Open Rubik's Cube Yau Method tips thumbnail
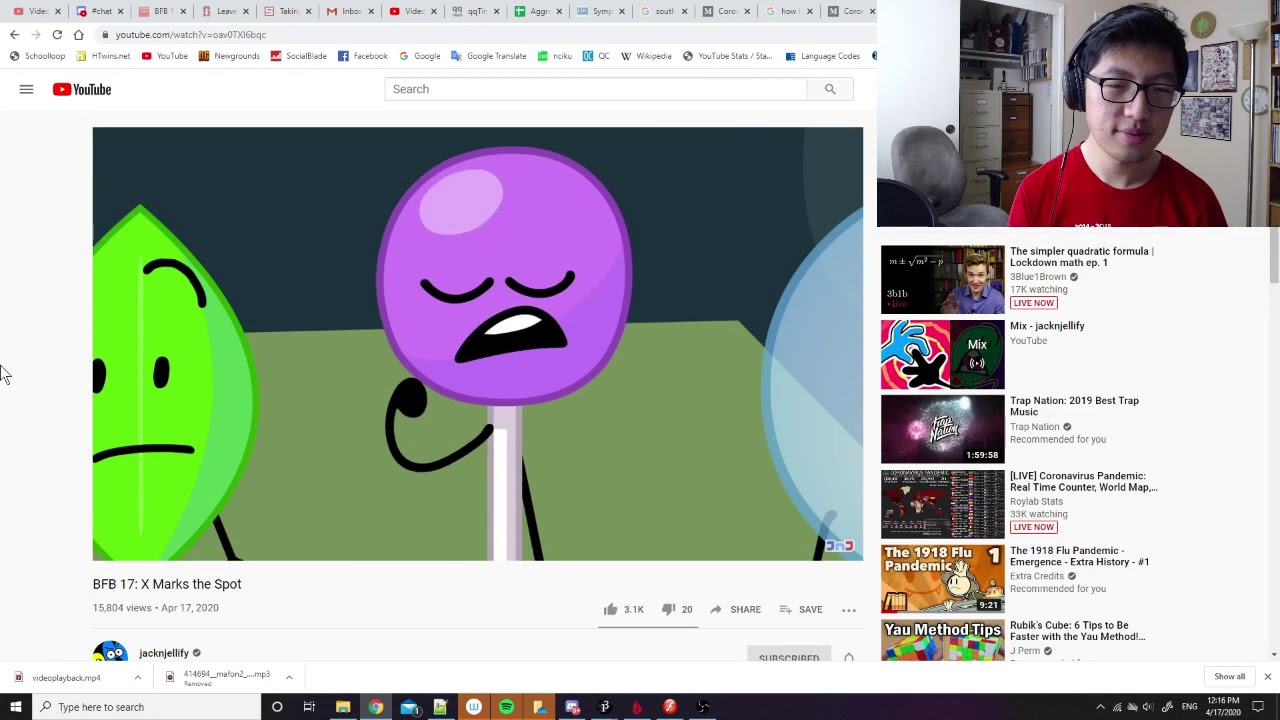Viewport: 1280px width, 720px height. 942,640
